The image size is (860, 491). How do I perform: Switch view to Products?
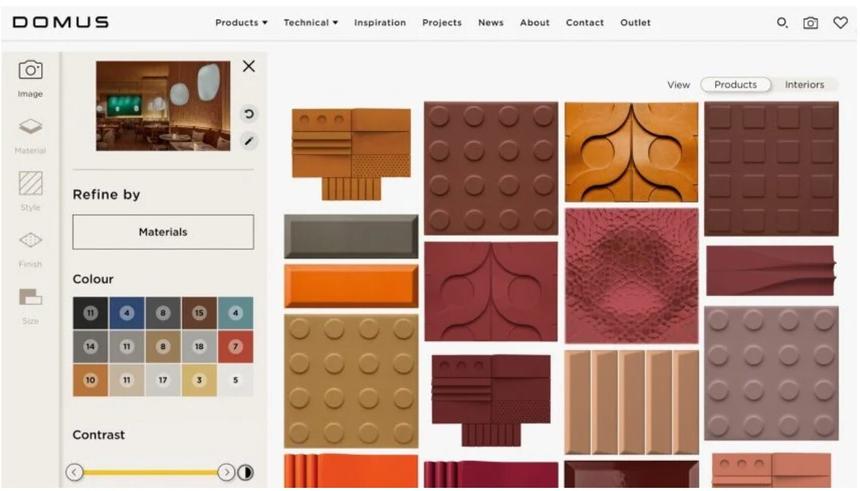[x=735, y=84]
